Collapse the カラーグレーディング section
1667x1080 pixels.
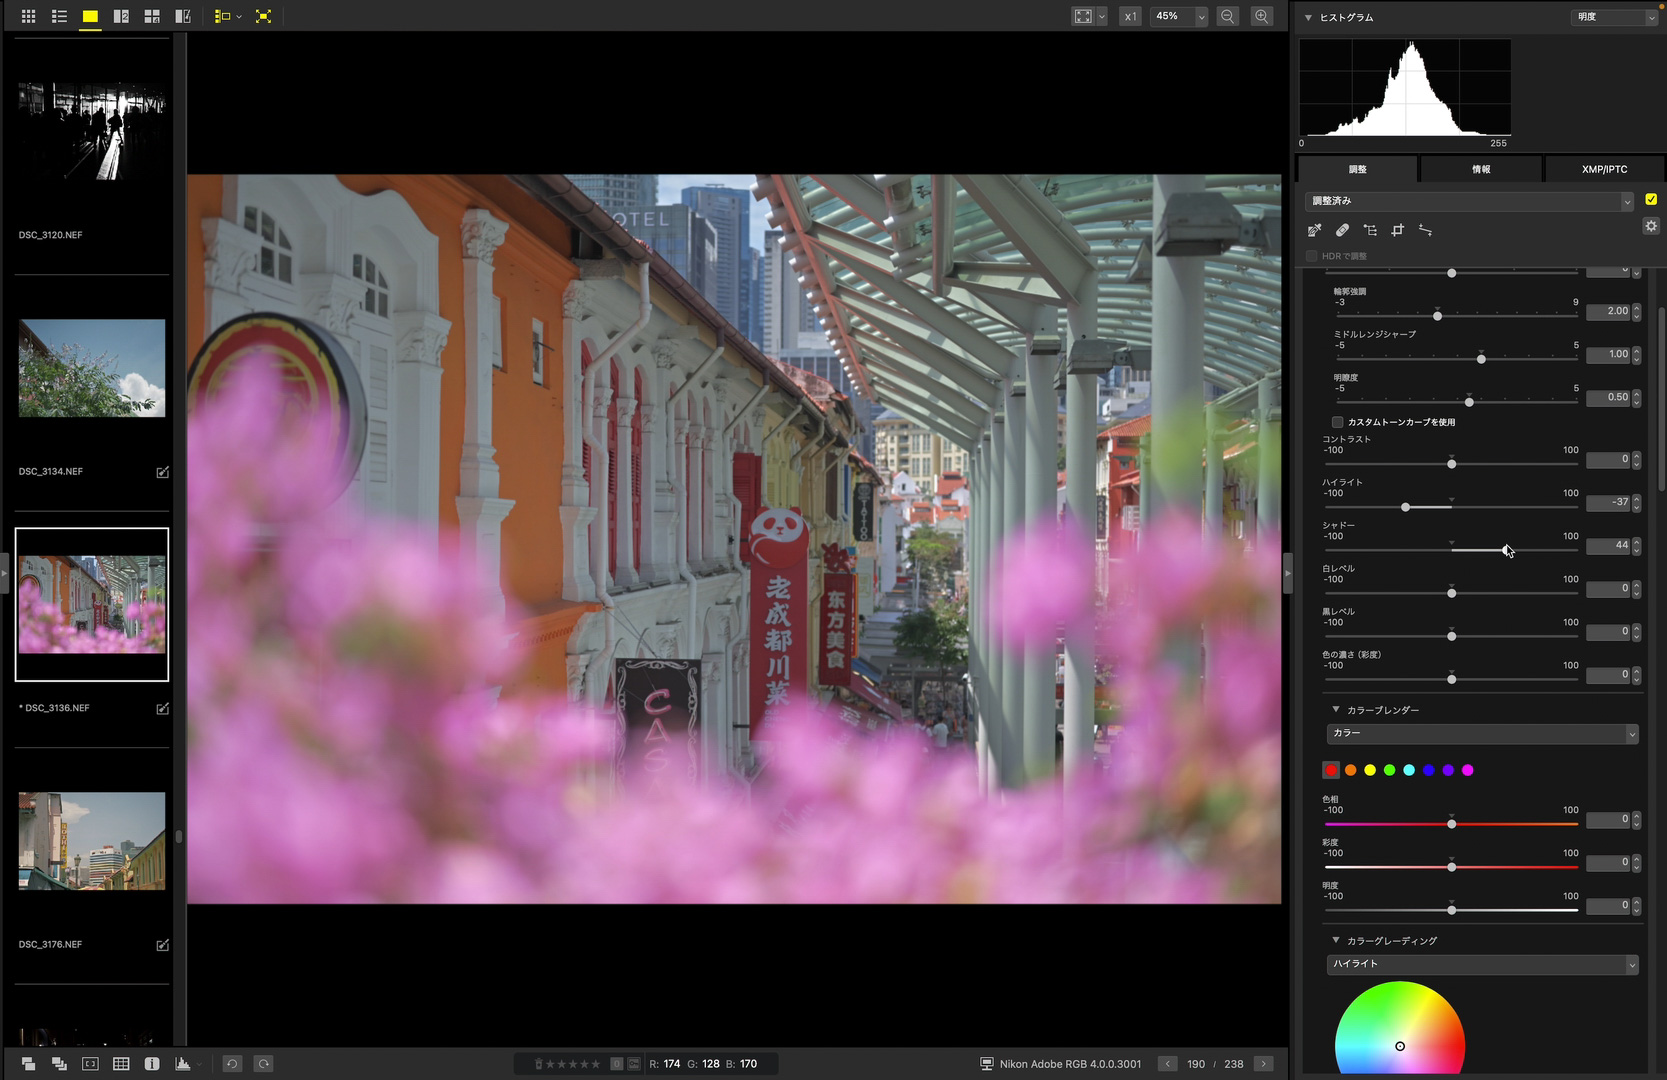tap(1336, 940)
